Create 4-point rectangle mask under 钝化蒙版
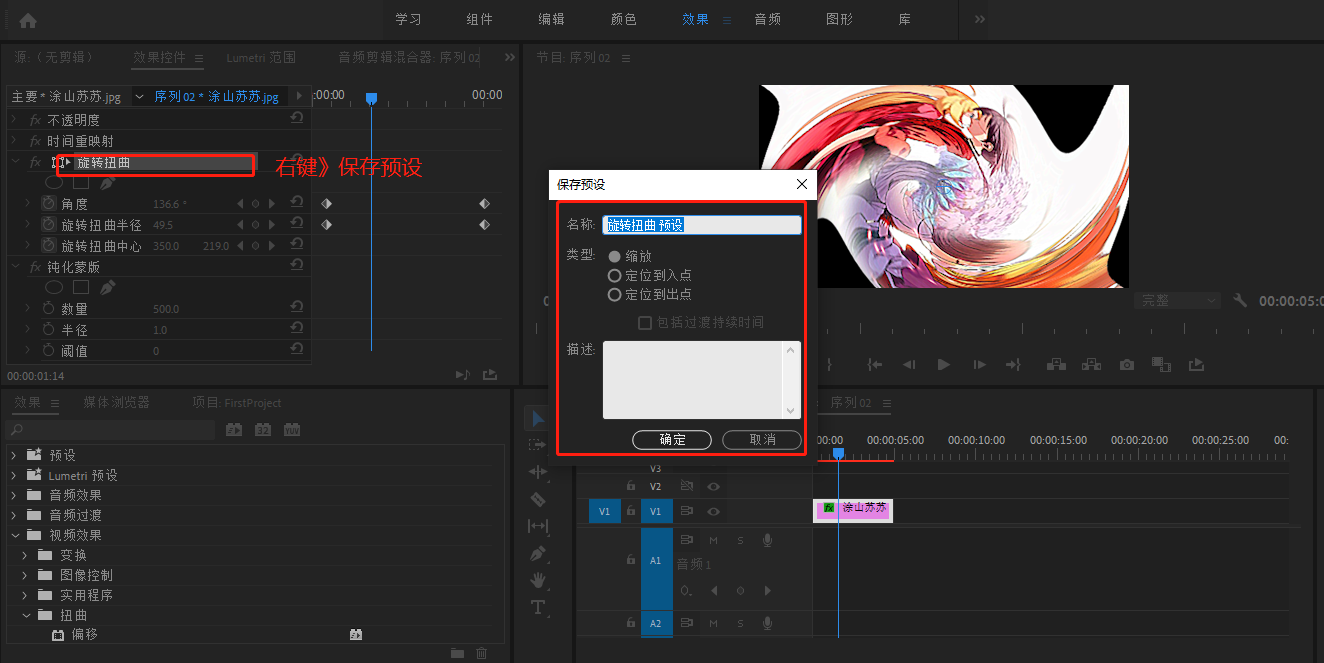The height and width of the screenshot is (663, 1324). coord(81,288)
